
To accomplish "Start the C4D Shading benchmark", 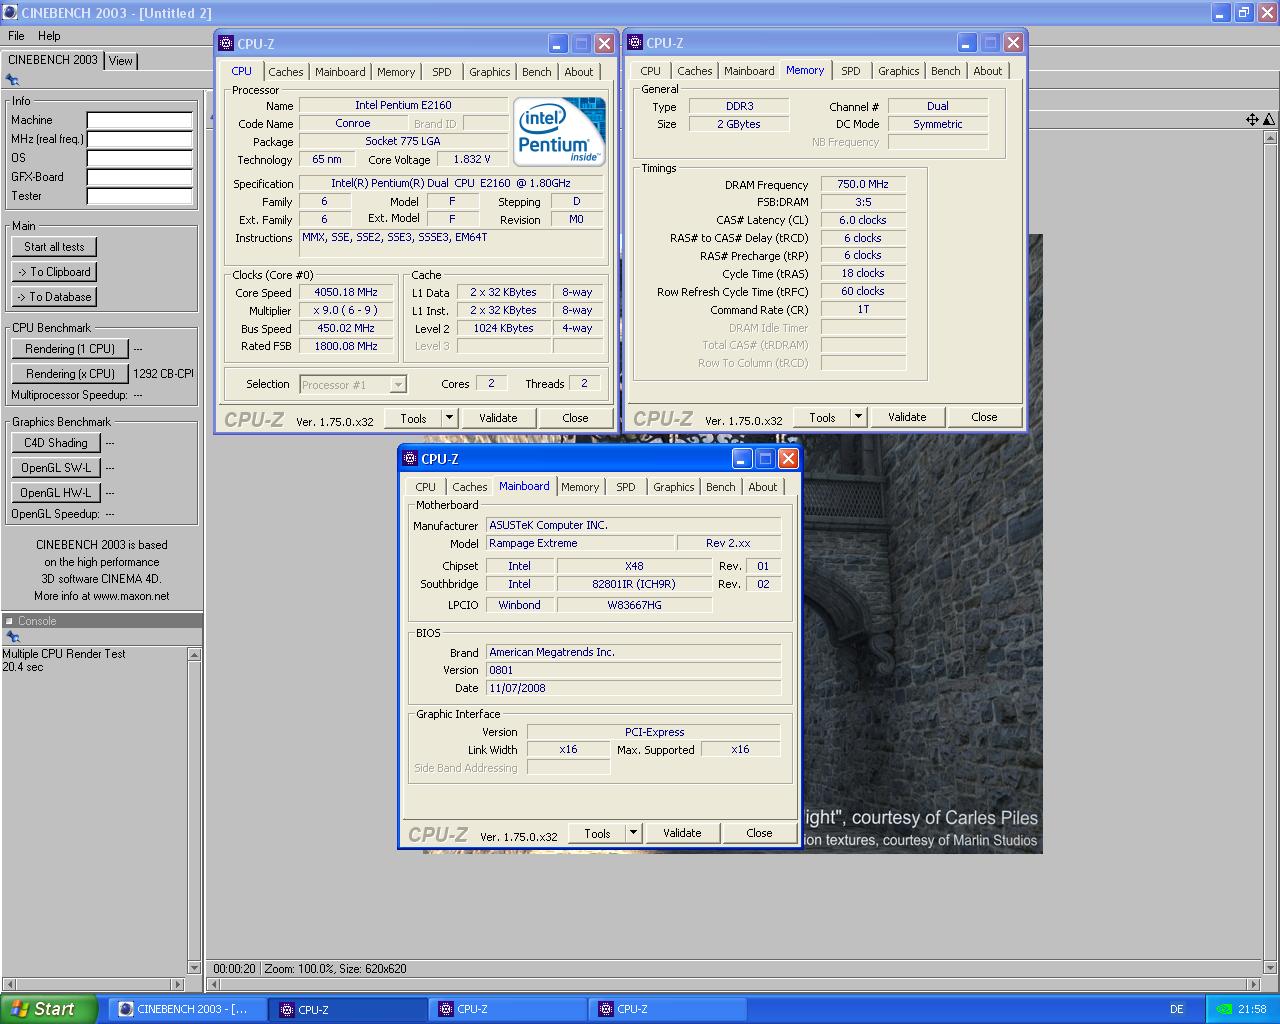I will pos(56,443).
